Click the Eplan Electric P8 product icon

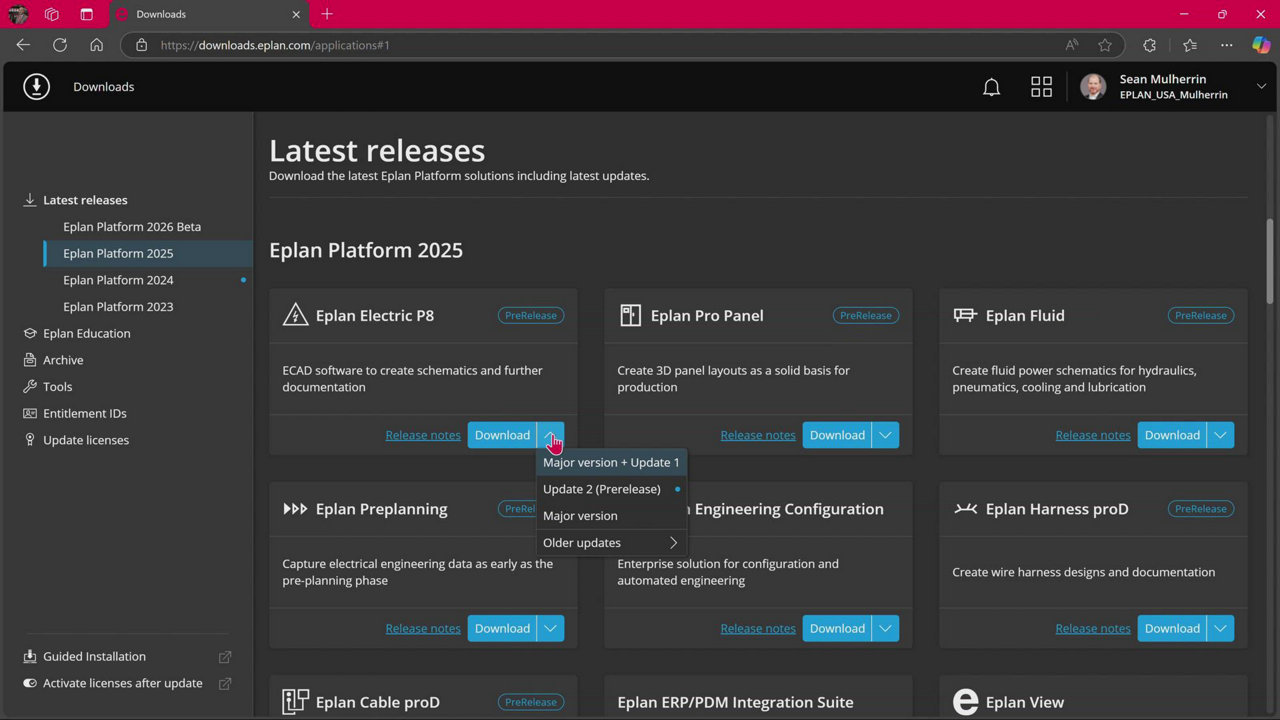[295, 316]
